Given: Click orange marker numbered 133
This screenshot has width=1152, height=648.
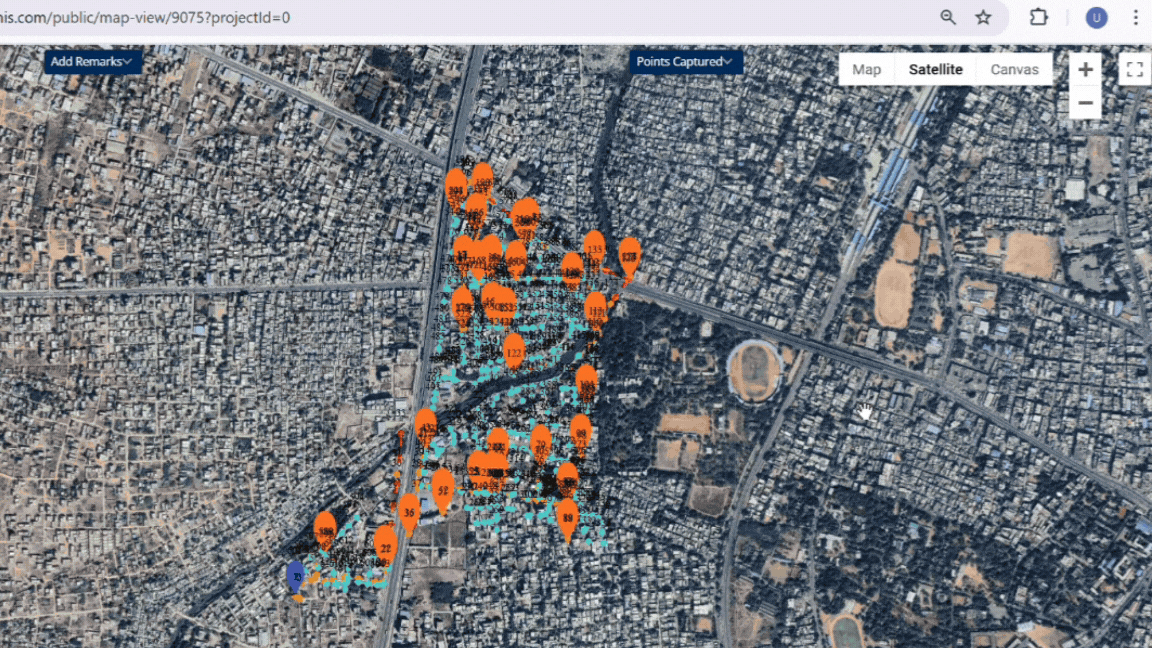Looking at the screenshot, I should pos(594,248).
